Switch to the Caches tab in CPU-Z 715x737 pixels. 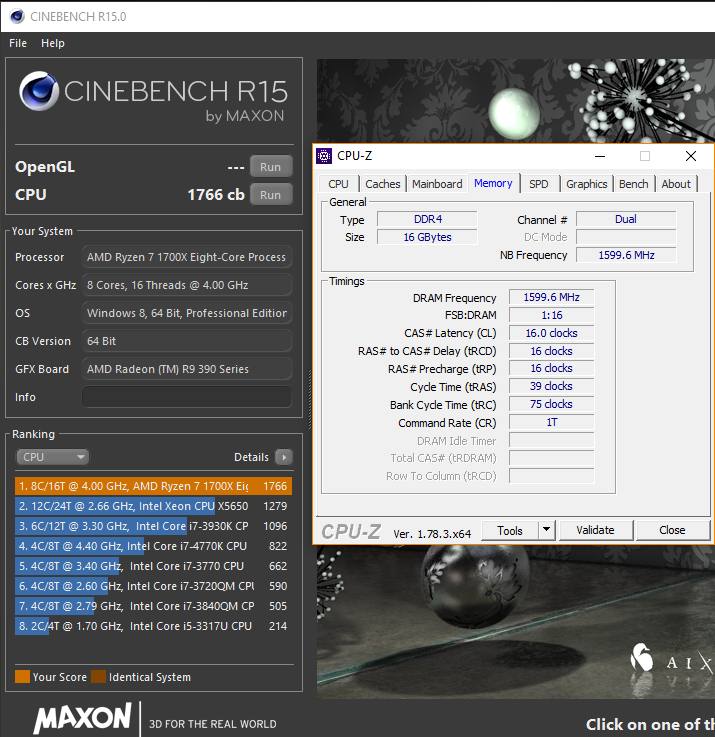click(383, 184)
